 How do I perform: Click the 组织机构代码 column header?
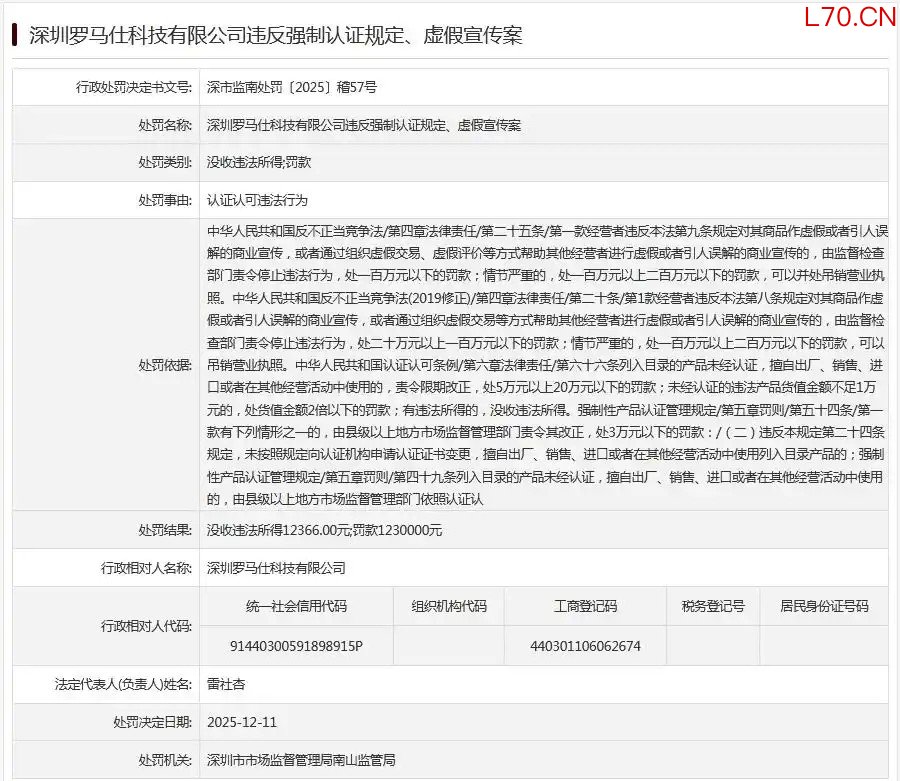coord(449,606)
